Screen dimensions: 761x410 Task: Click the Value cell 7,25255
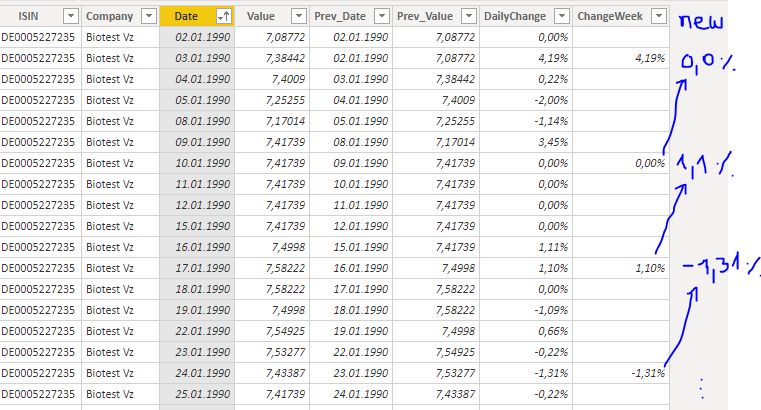click(x=272, y=100)
